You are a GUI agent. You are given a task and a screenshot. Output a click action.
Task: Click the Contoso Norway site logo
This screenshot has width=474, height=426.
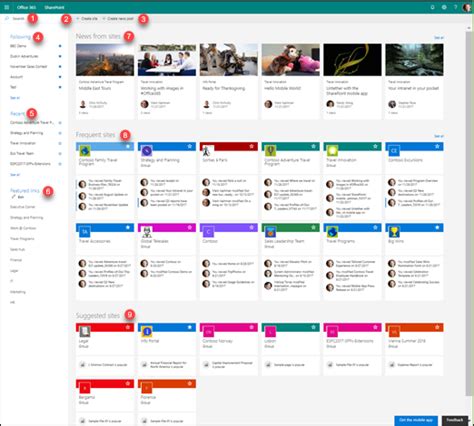208,332
